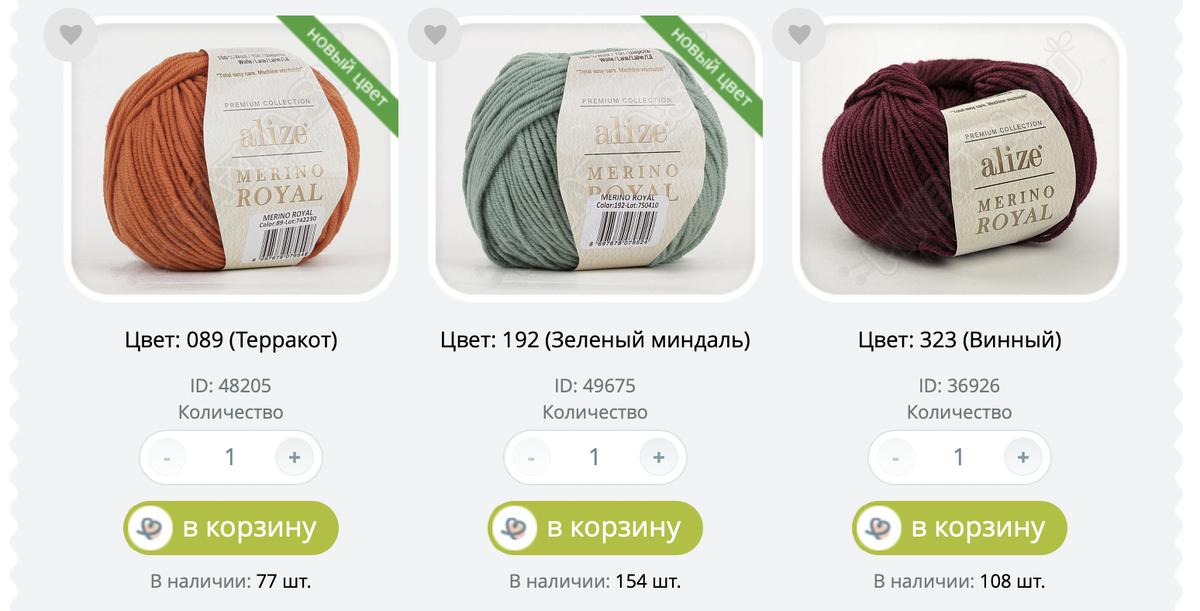Increase quantity for color 323 Винный
The width and height of the screenshot is (1200, 611).
[1022, 458]
